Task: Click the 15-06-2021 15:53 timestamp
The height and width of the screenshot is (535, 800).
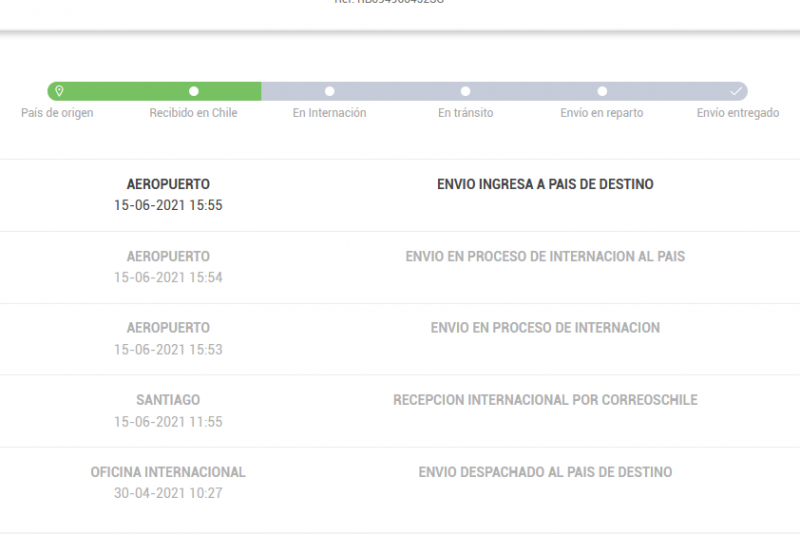Action: pyautogui.click(x=168, y=349)
